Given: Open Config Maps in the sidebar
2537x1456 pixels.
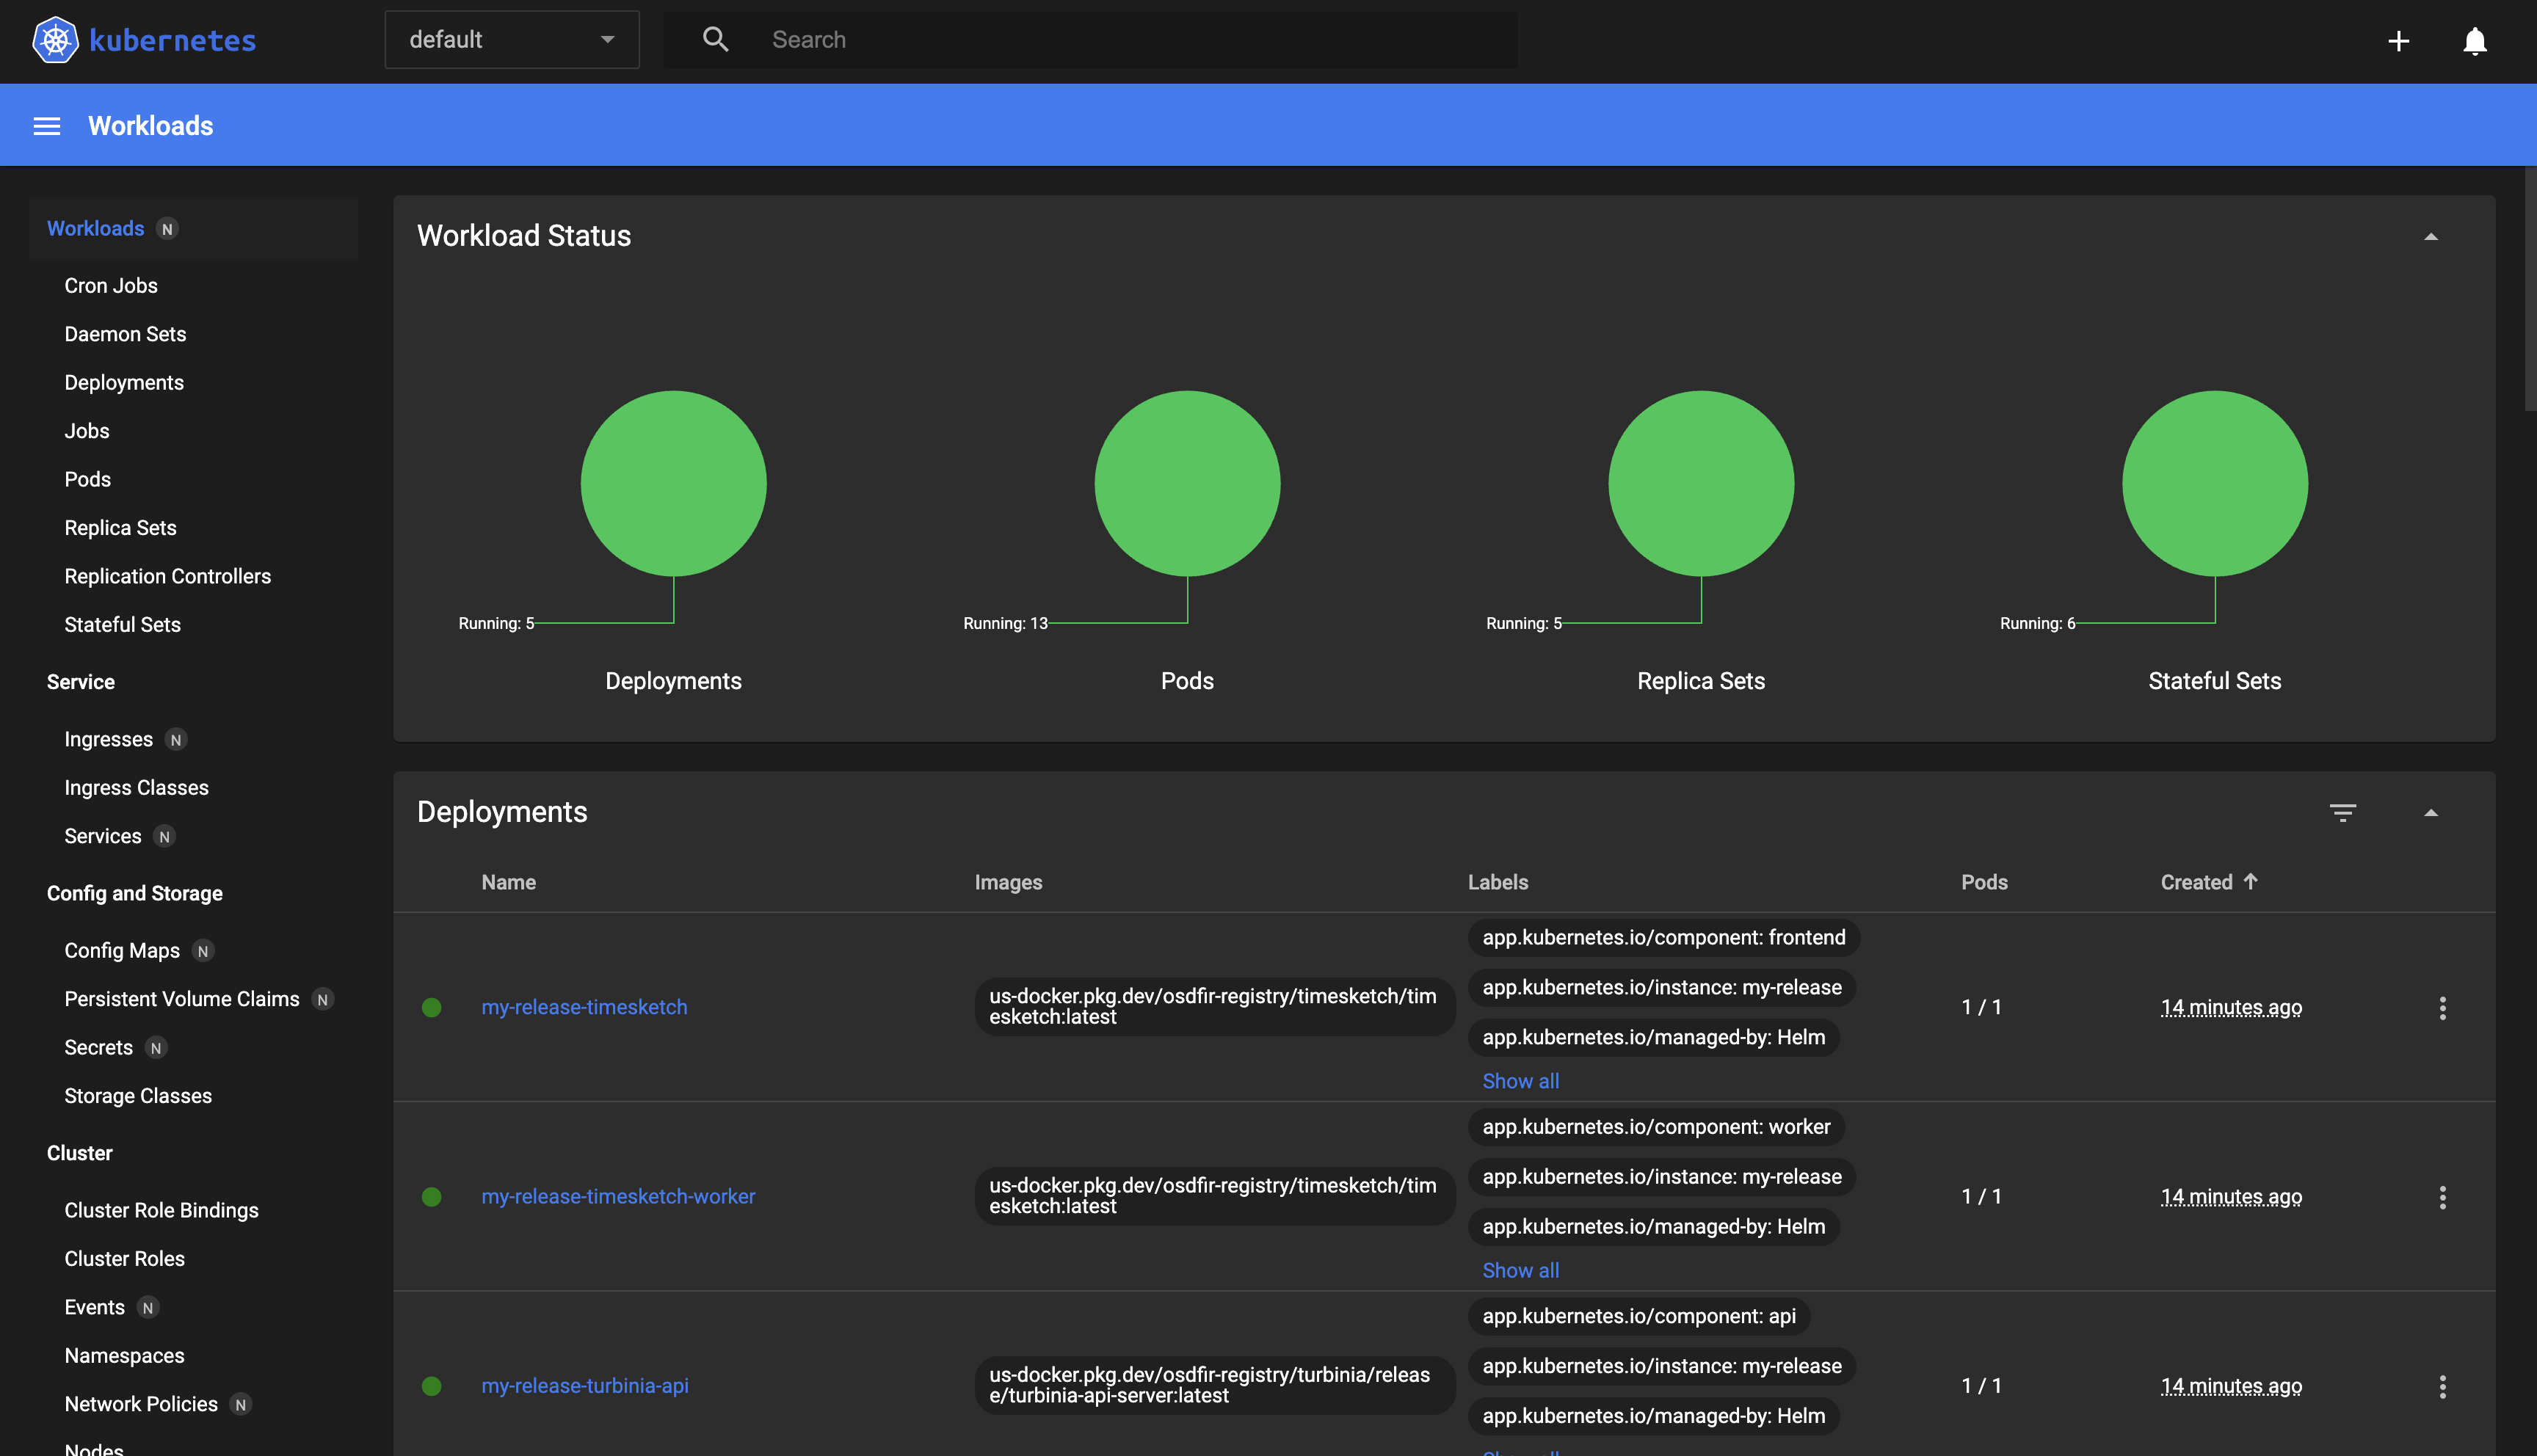Looking at the screenshot, I should 122,951.
